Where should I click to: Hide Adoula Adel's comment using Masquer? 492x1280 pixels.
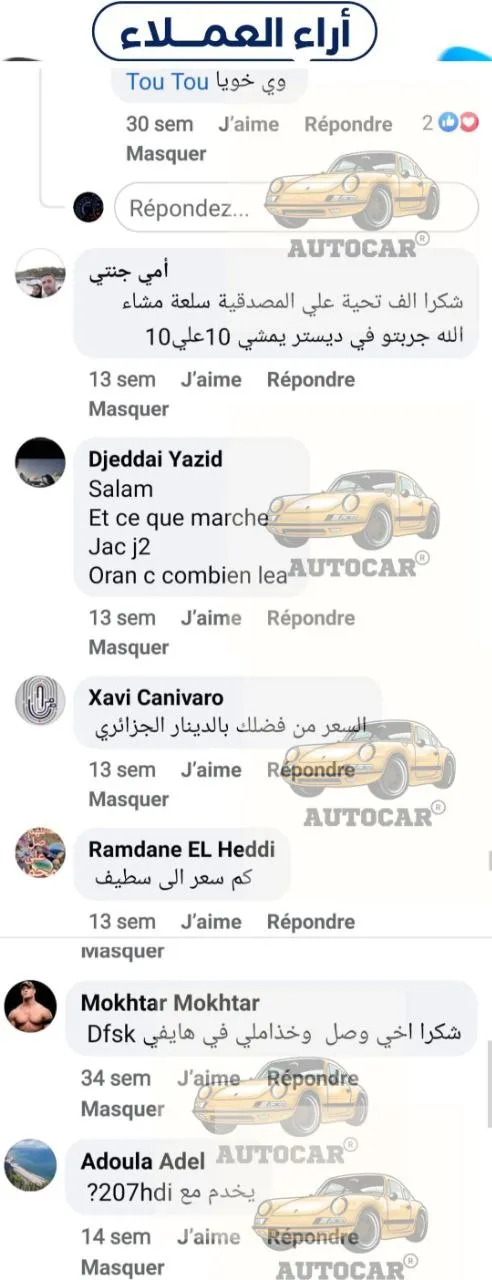click(x=123, y=1267)
